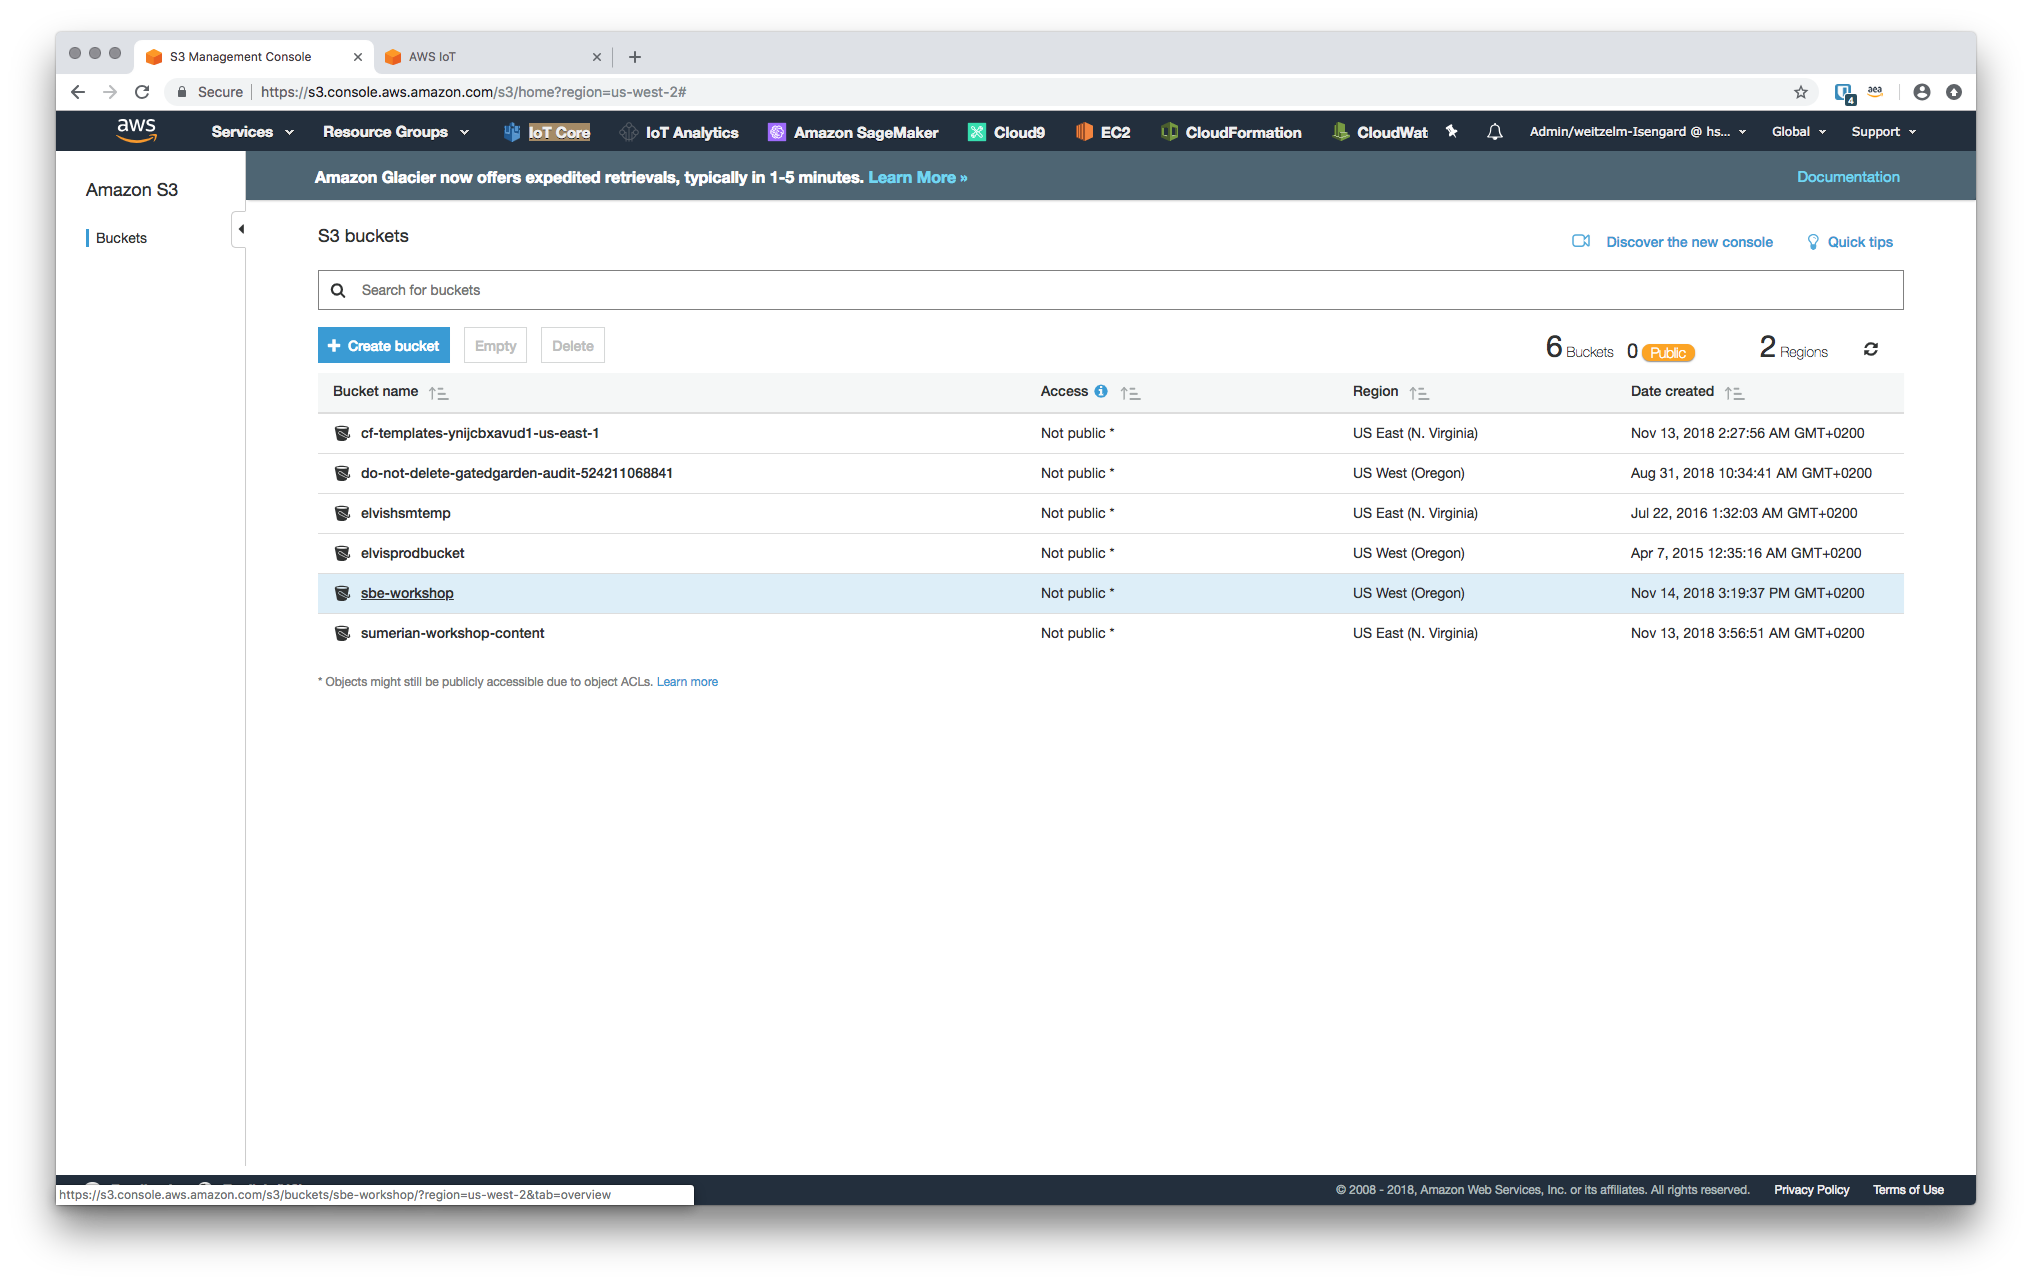Click the AWS logo home icon
Viewport: 2032px width, 1285px height.
point(136,131)
